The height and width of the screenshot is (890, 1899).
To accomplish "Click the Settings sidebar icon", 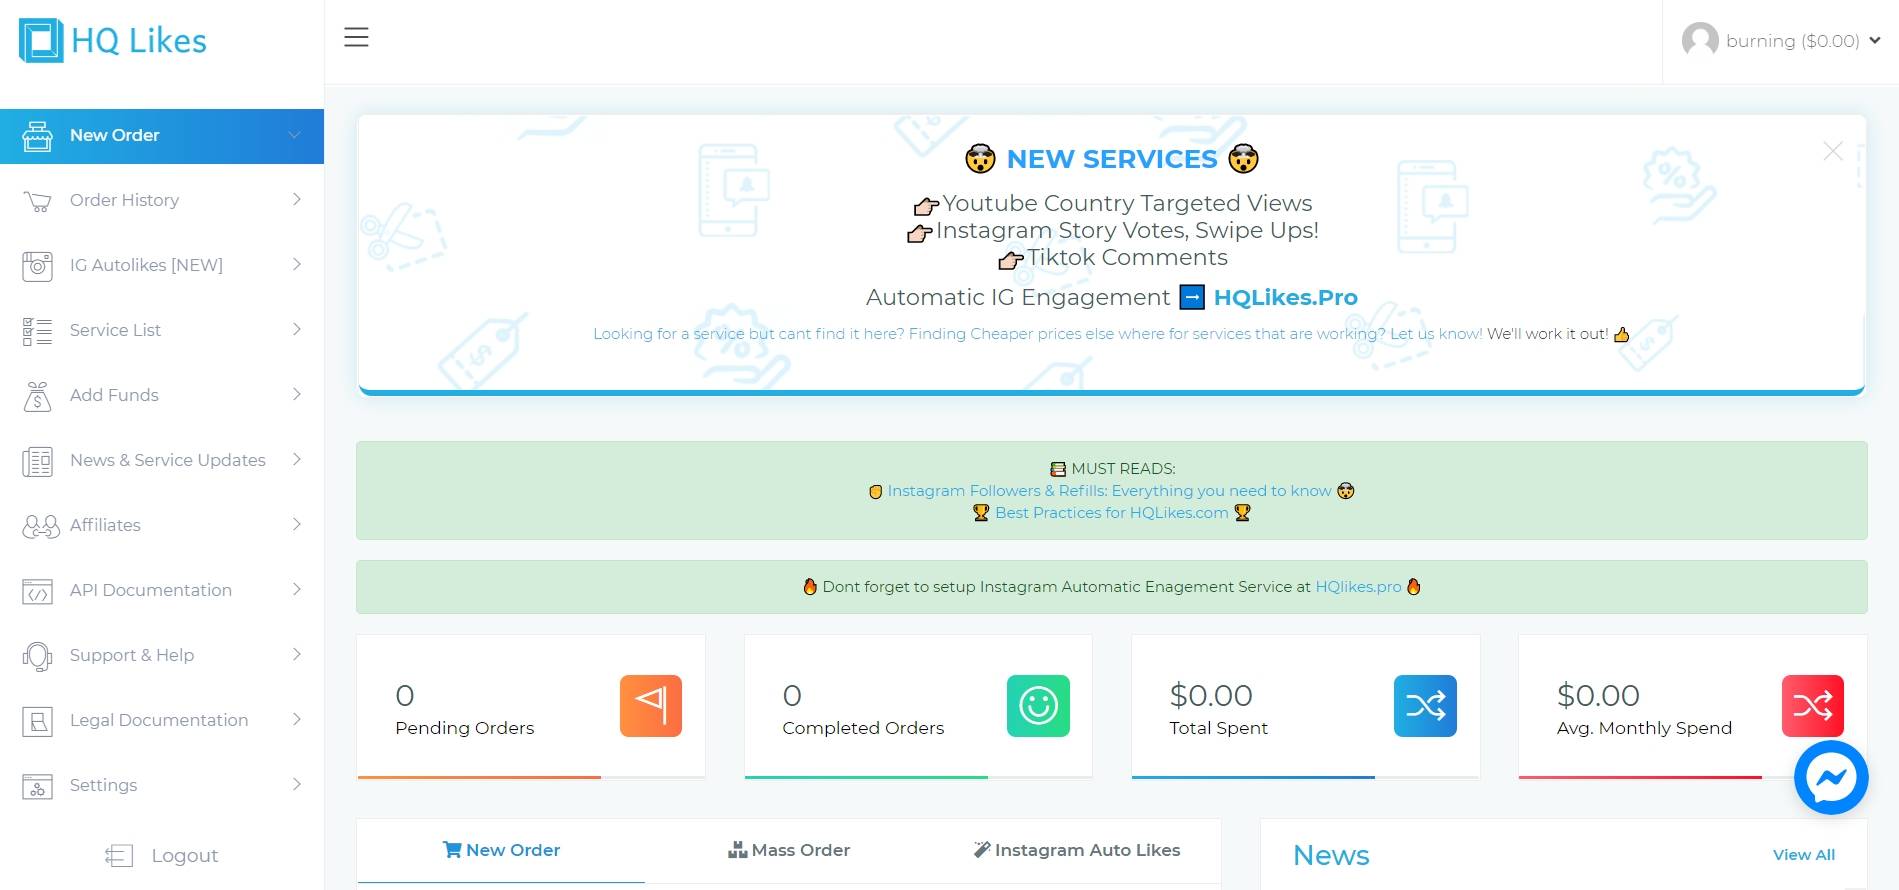I will [x=37, y=786].
